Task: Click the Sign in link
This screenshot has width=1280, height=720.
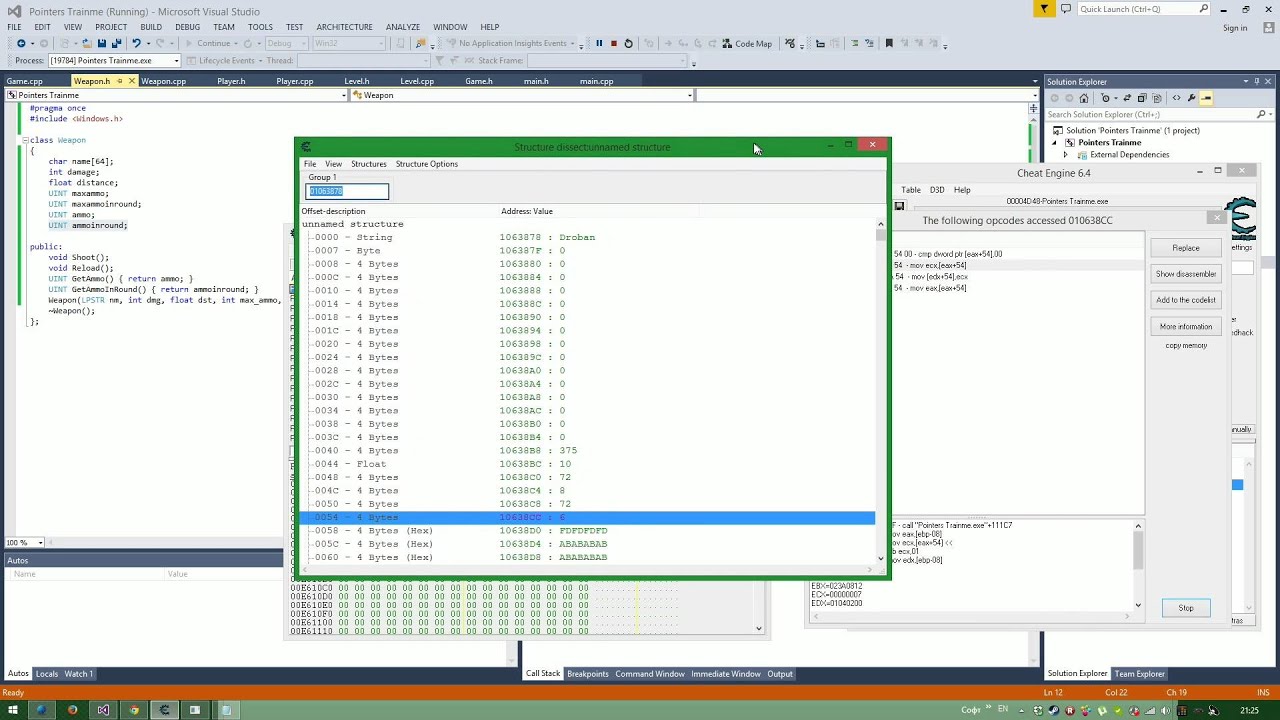Action: pos(1235,28)
